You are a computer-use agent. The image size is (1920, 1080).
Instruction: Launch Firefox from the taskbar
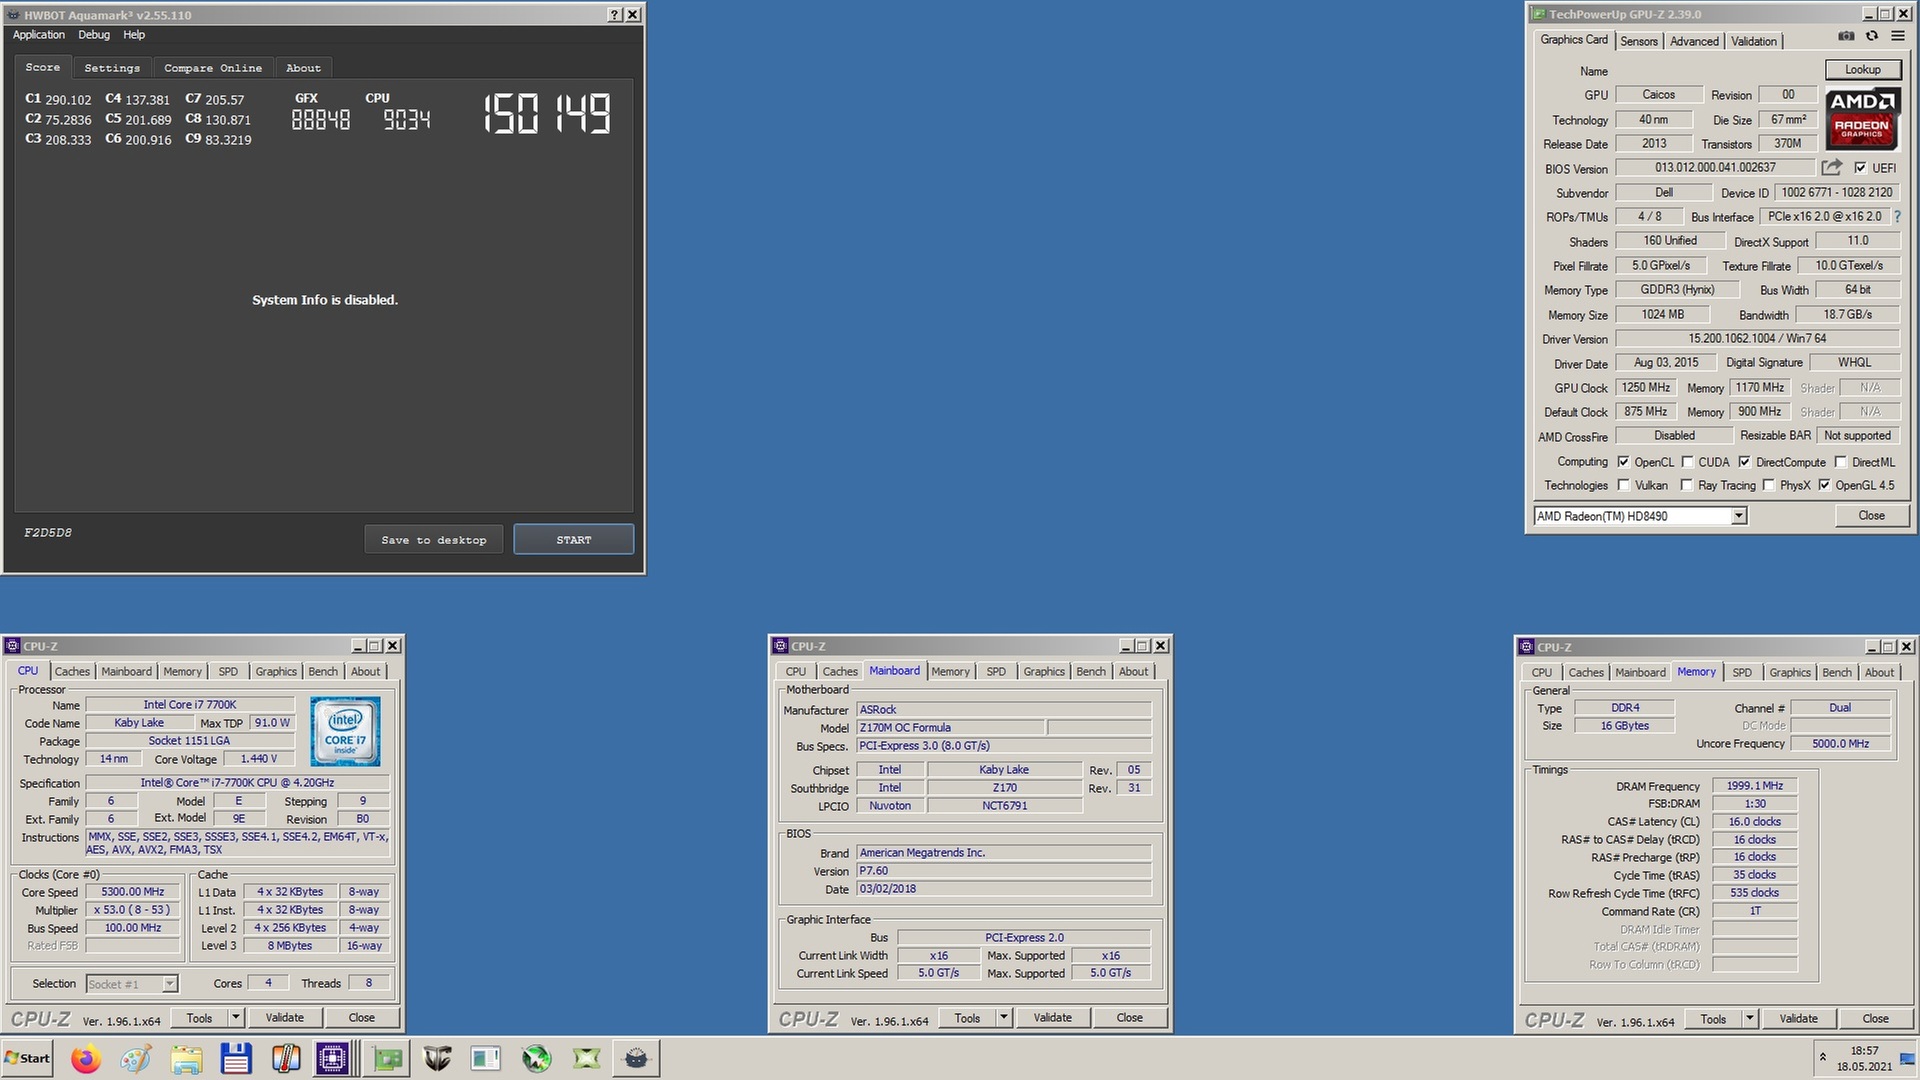tap(86, 1058)
